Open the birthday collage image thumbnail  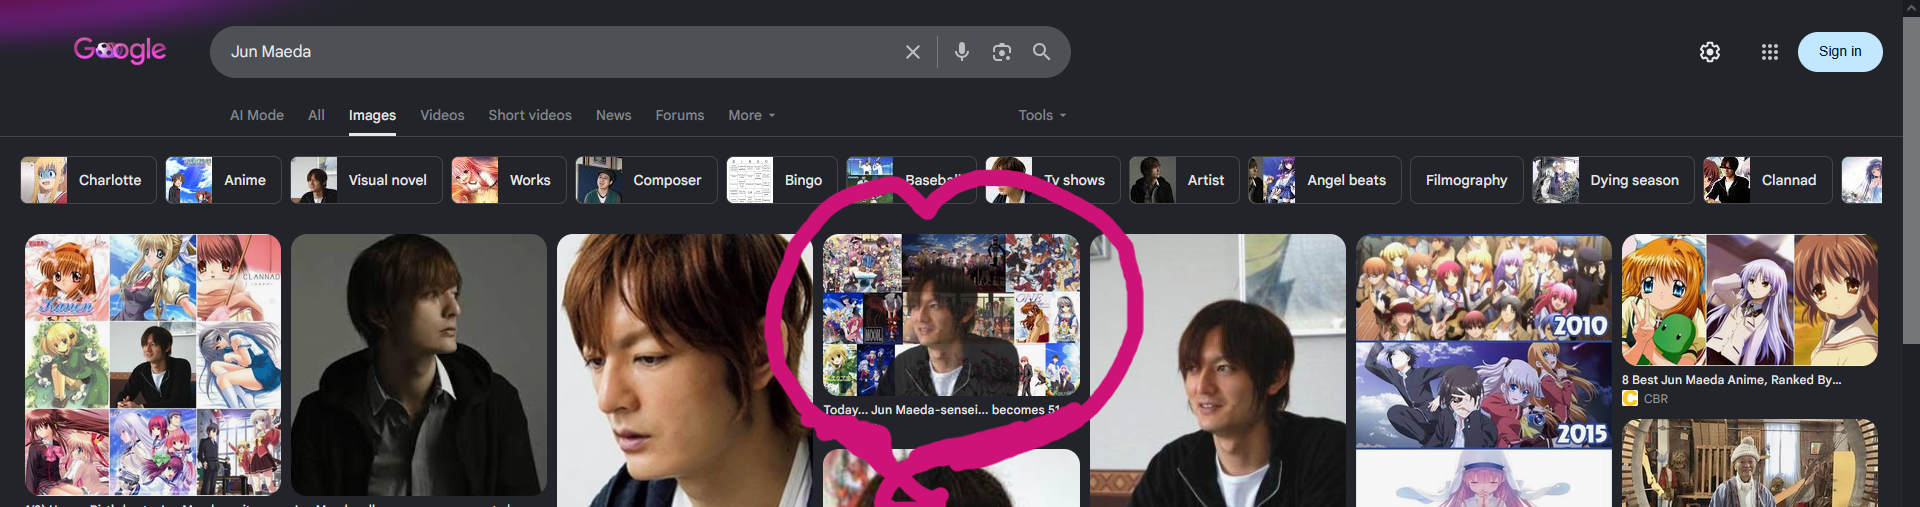[x=951, y=315]
